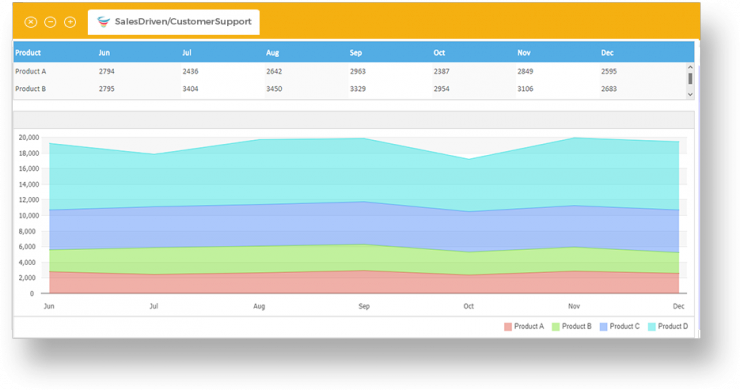This screenshot has width=740, height=390.
Task: Click cell value 2963 in Sep column
Action: [358, 71]
